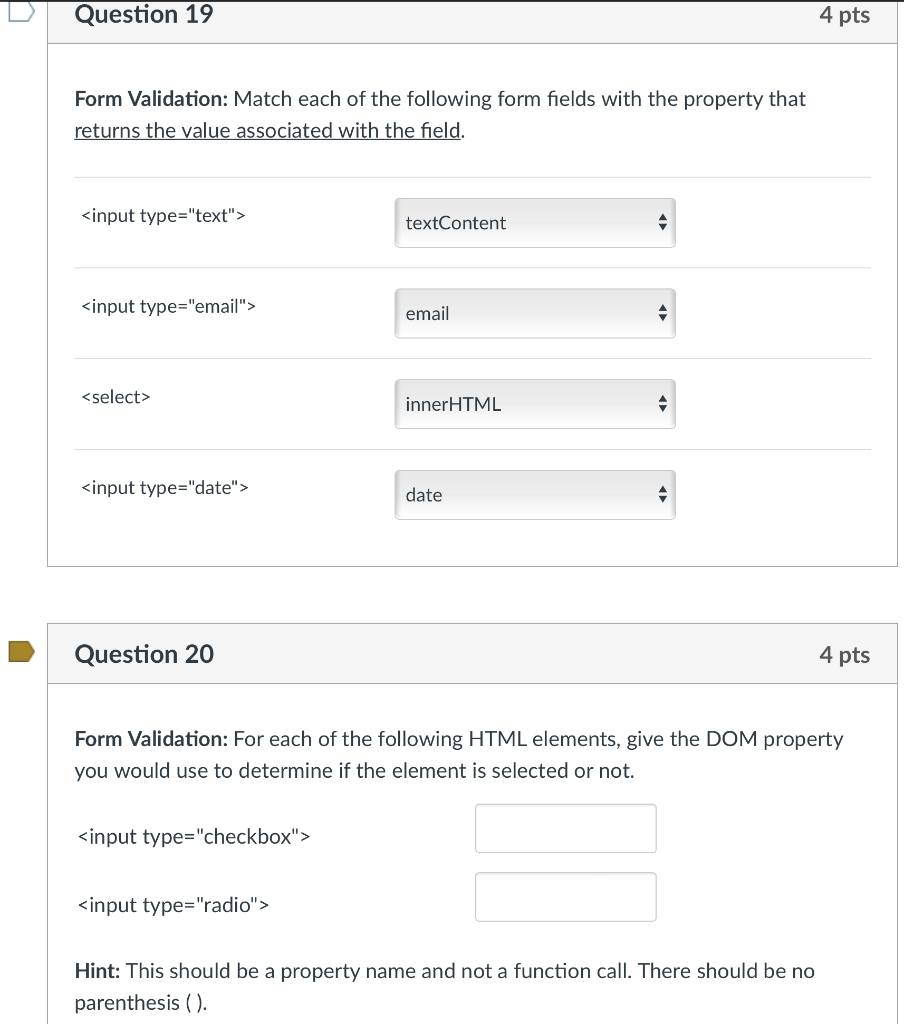Click the <select> label in Question 19
The width and height of the screenshot is (904, 1024).
[x=116, y=397]
